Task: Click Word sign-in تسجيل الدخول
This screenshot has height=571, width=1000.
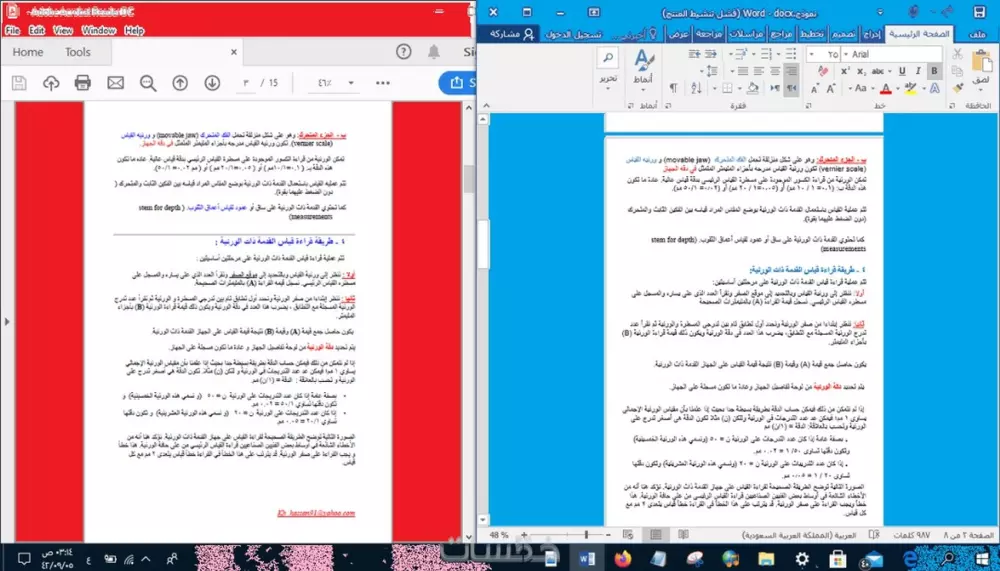Action: [x=573, y=34]
